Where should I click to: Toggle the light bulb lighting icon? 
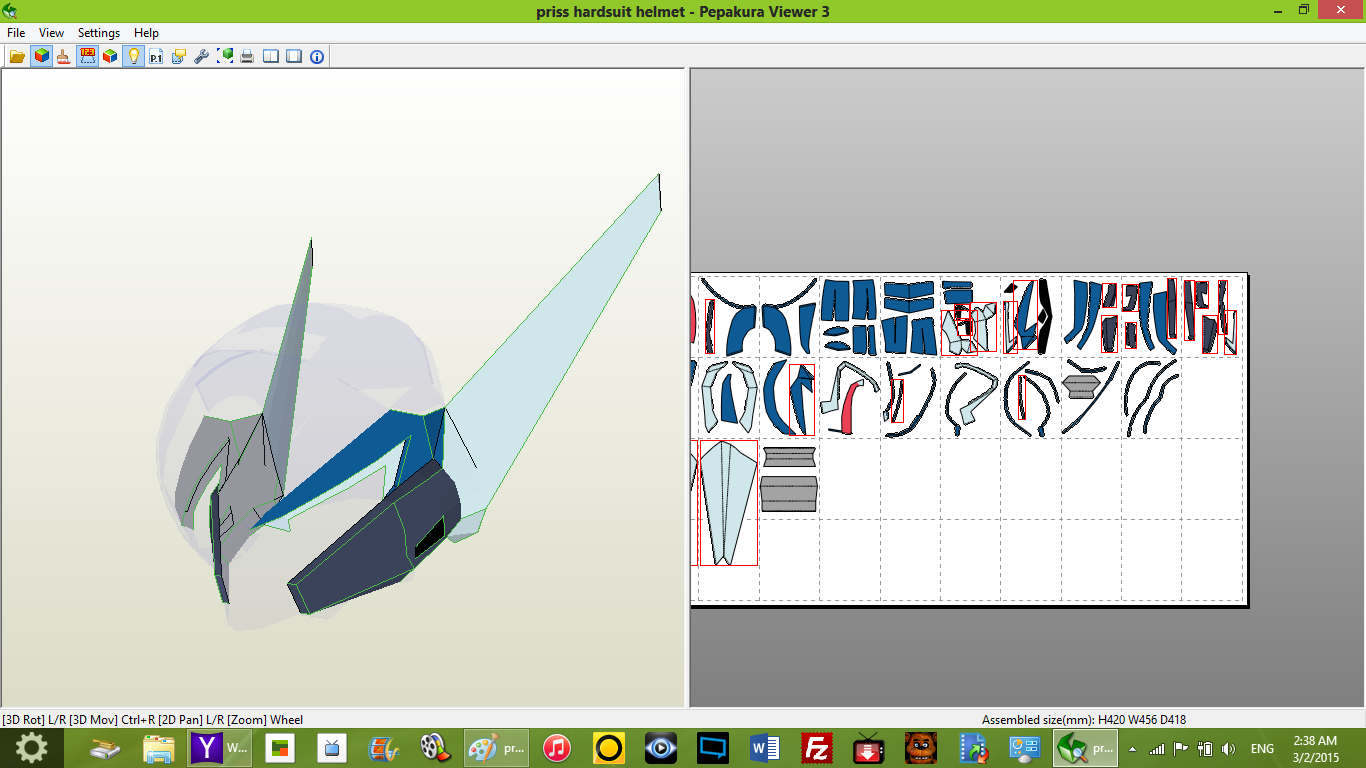133,56
